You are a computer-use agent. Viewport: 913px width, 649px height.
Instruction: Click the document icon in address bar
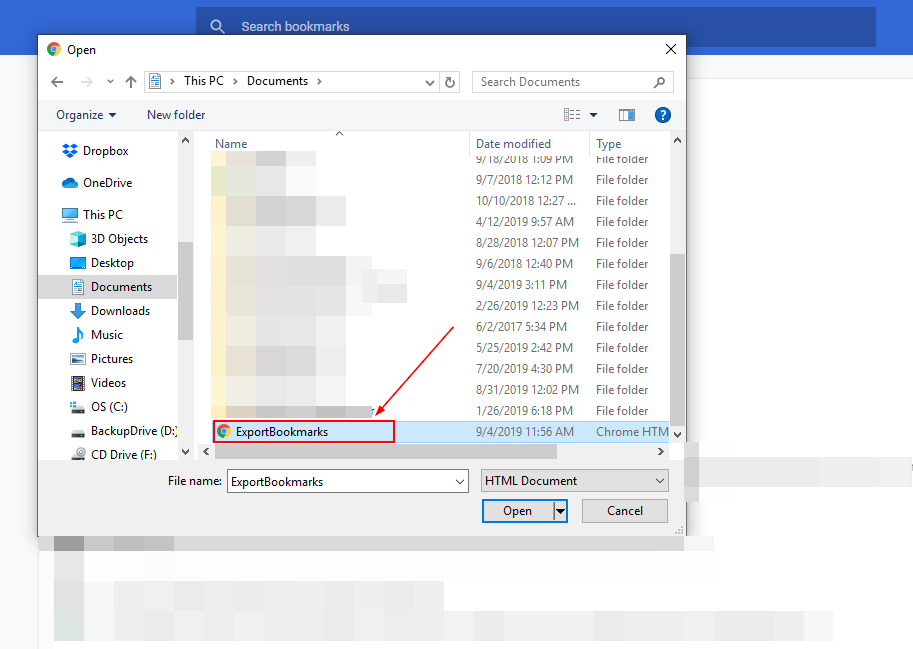pyautogui.click(x=155, y=81)
